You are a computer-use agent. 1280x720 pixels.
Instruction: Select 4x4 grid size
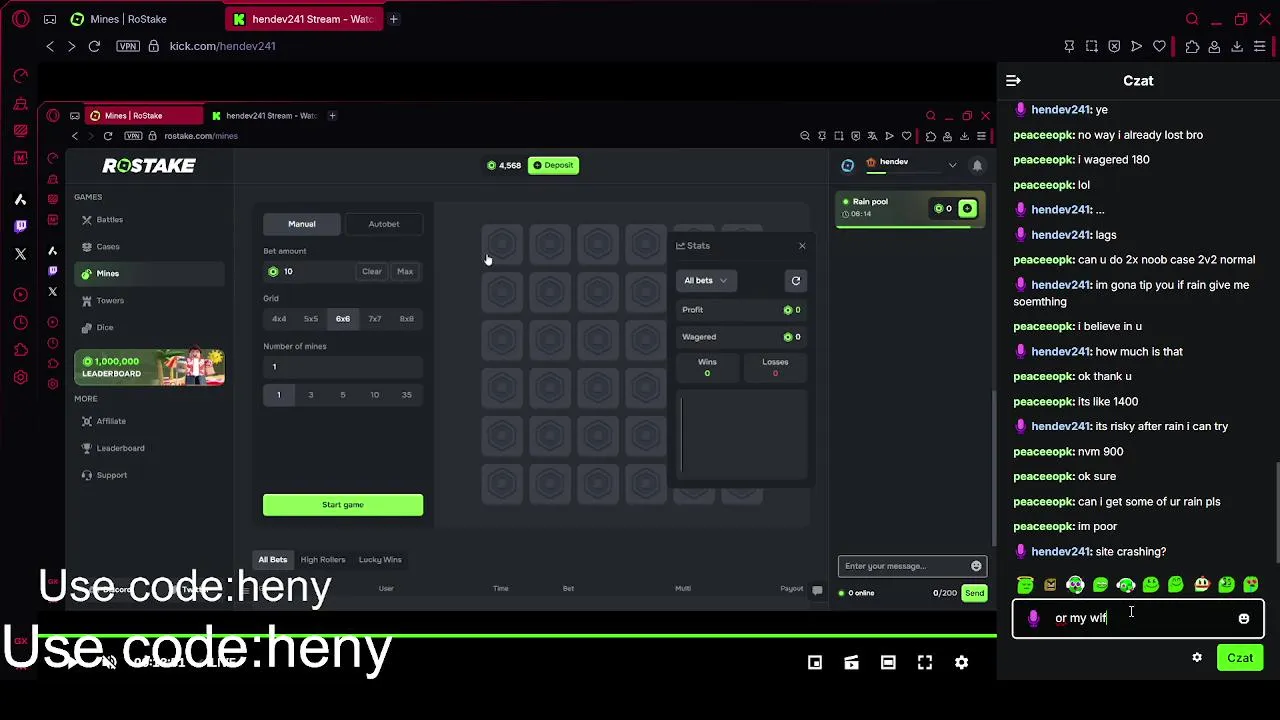click(279, 319)
